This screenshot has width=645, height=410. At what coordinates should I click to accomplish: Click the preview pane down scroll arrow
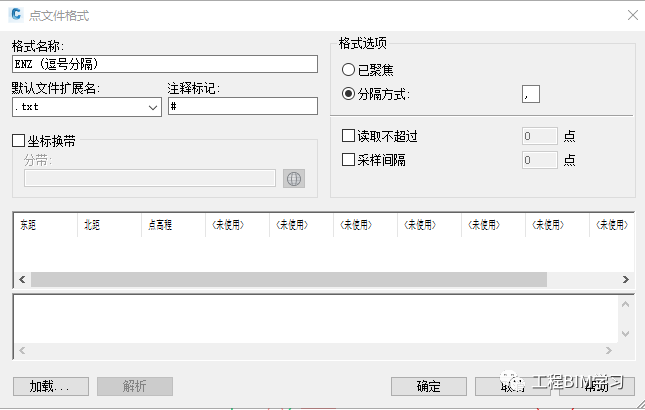(x=625, y=334)
